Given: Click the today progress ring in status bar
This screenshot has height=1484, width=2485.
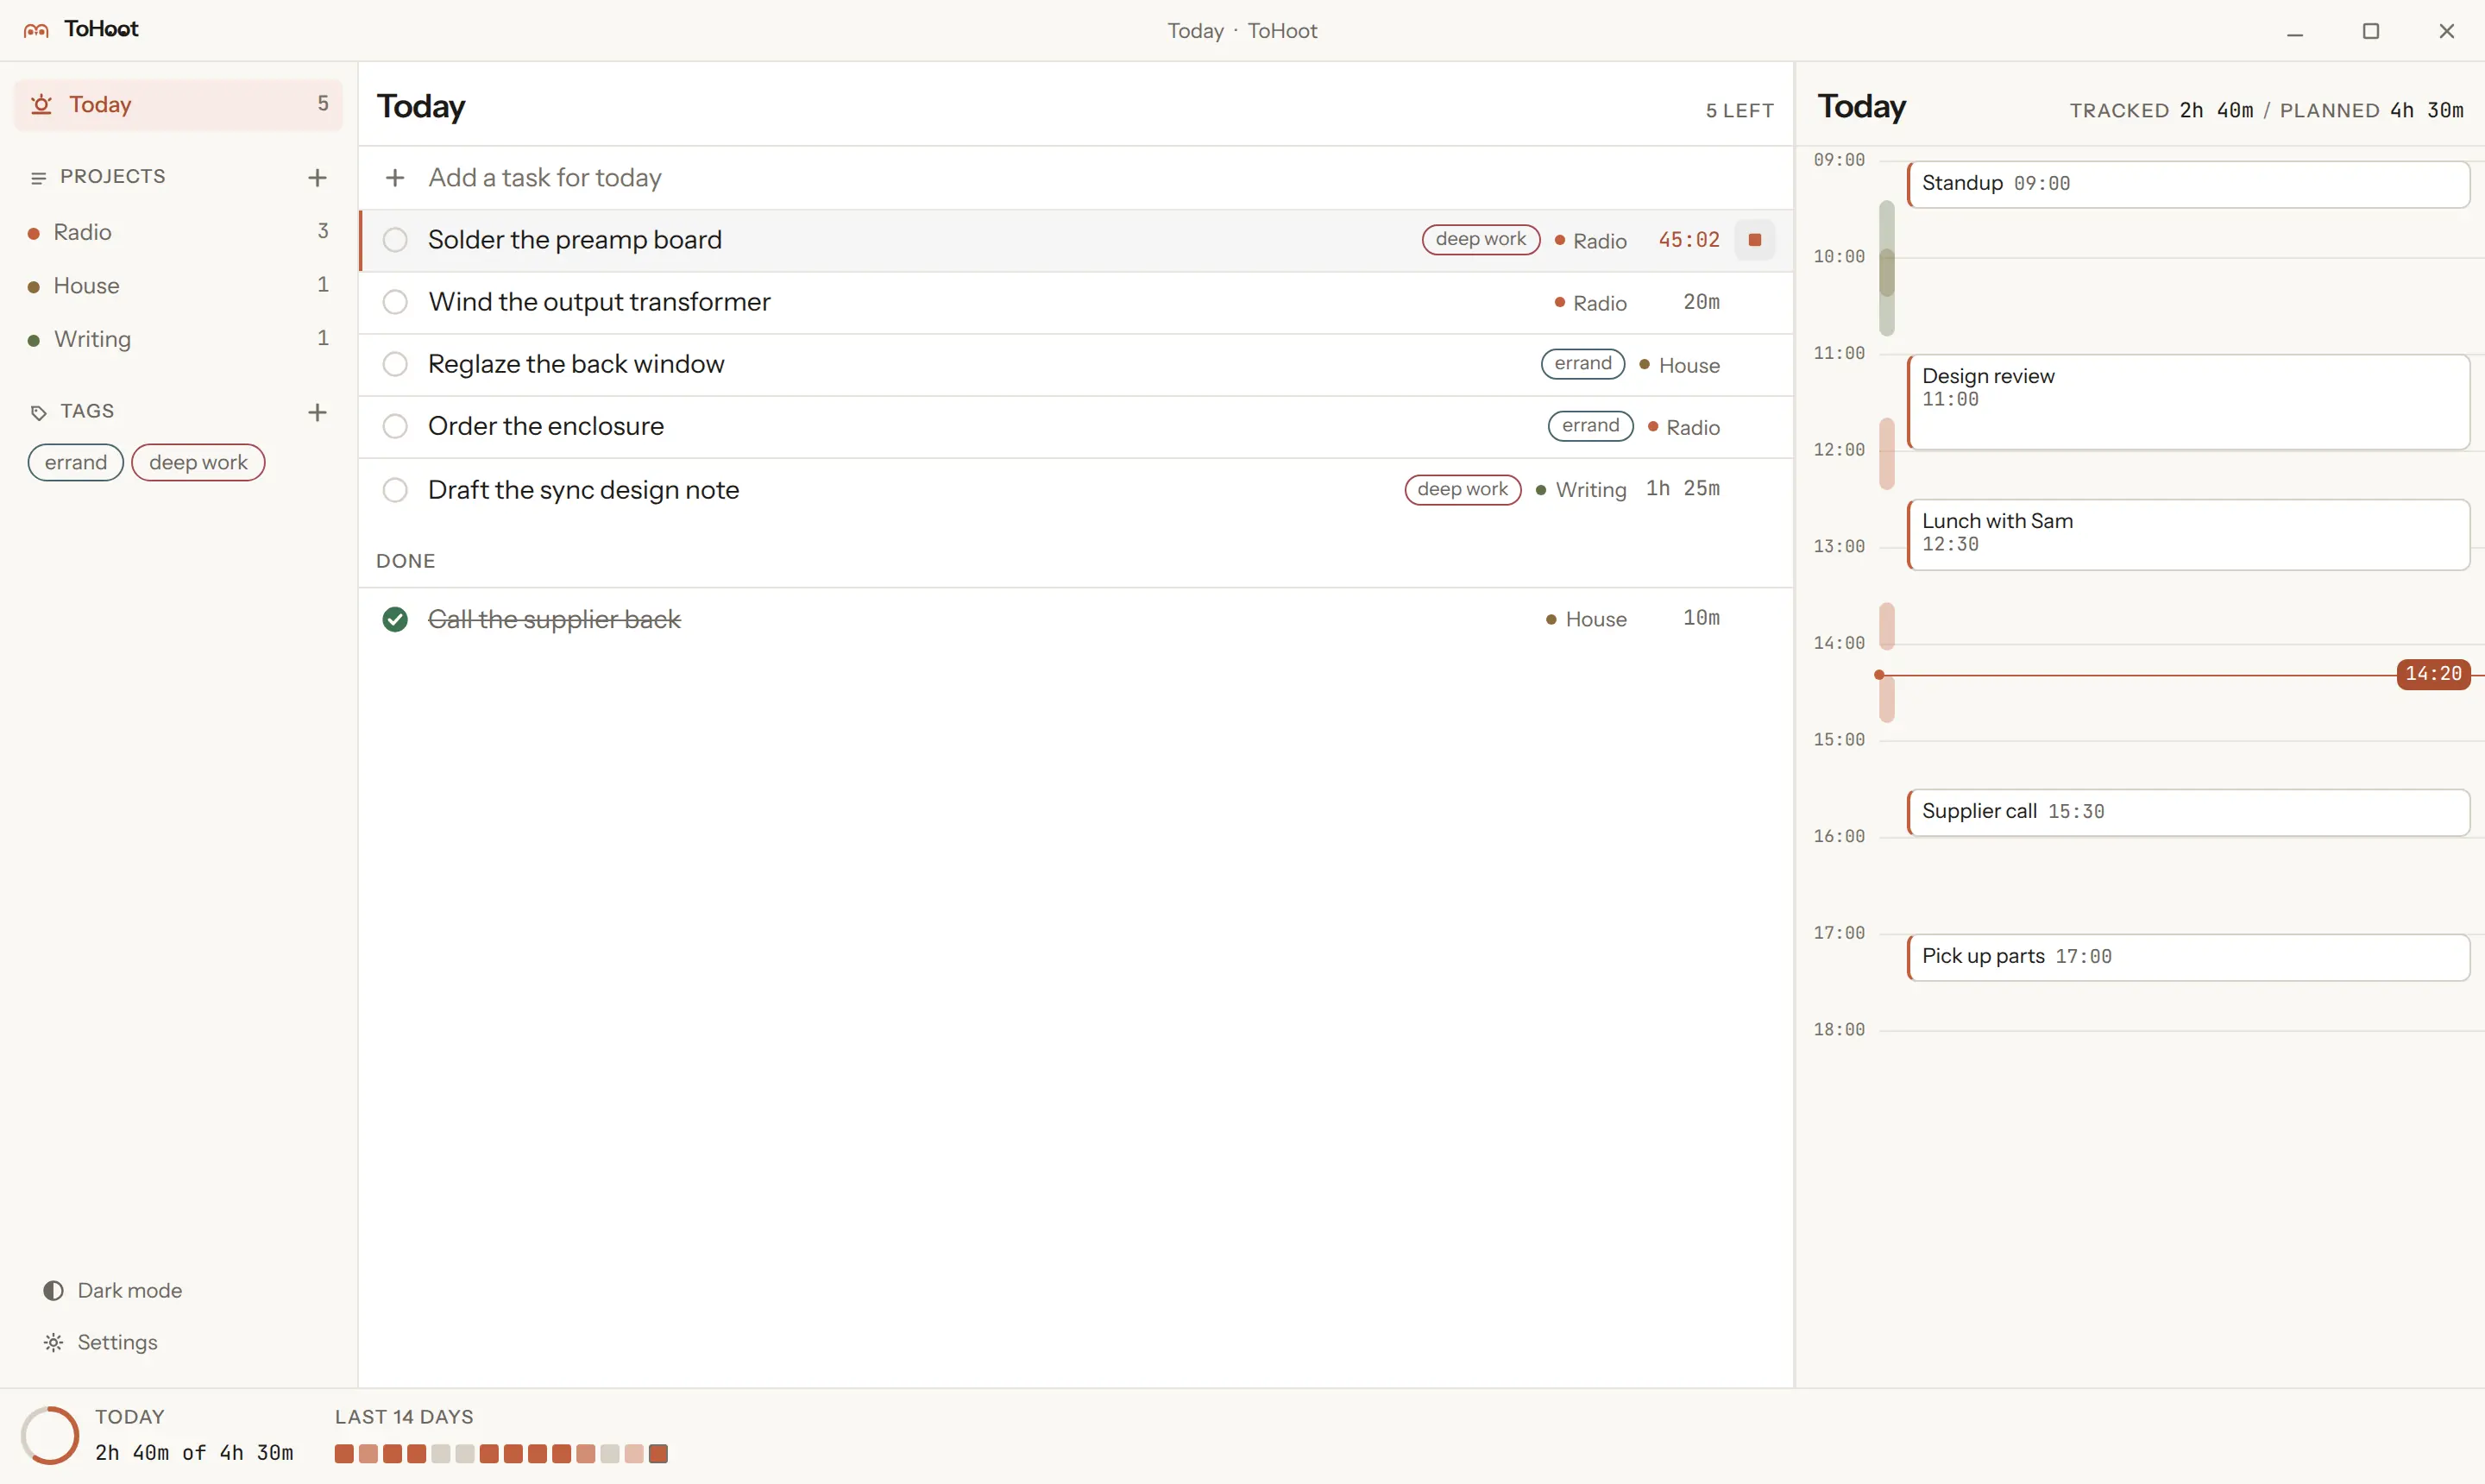Looking at the screenshot, I should click(50, 1436).
